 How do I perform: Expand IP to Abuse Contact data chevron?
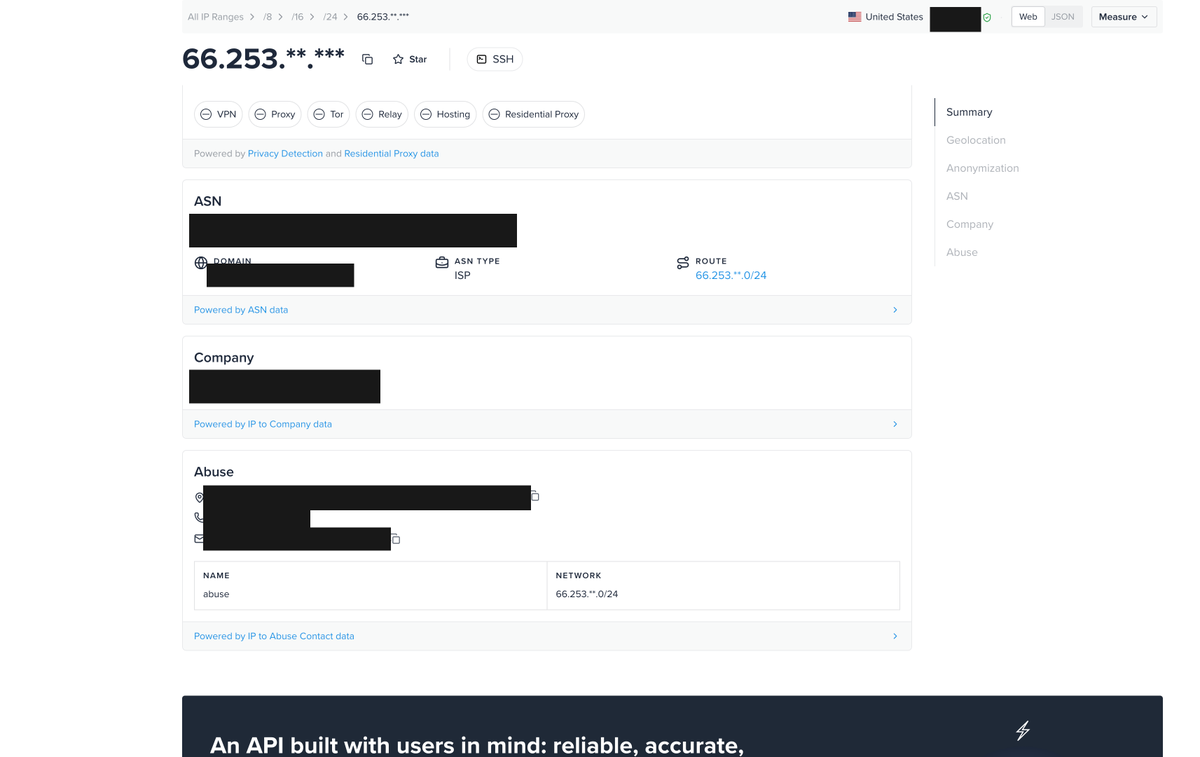[895, 636]
